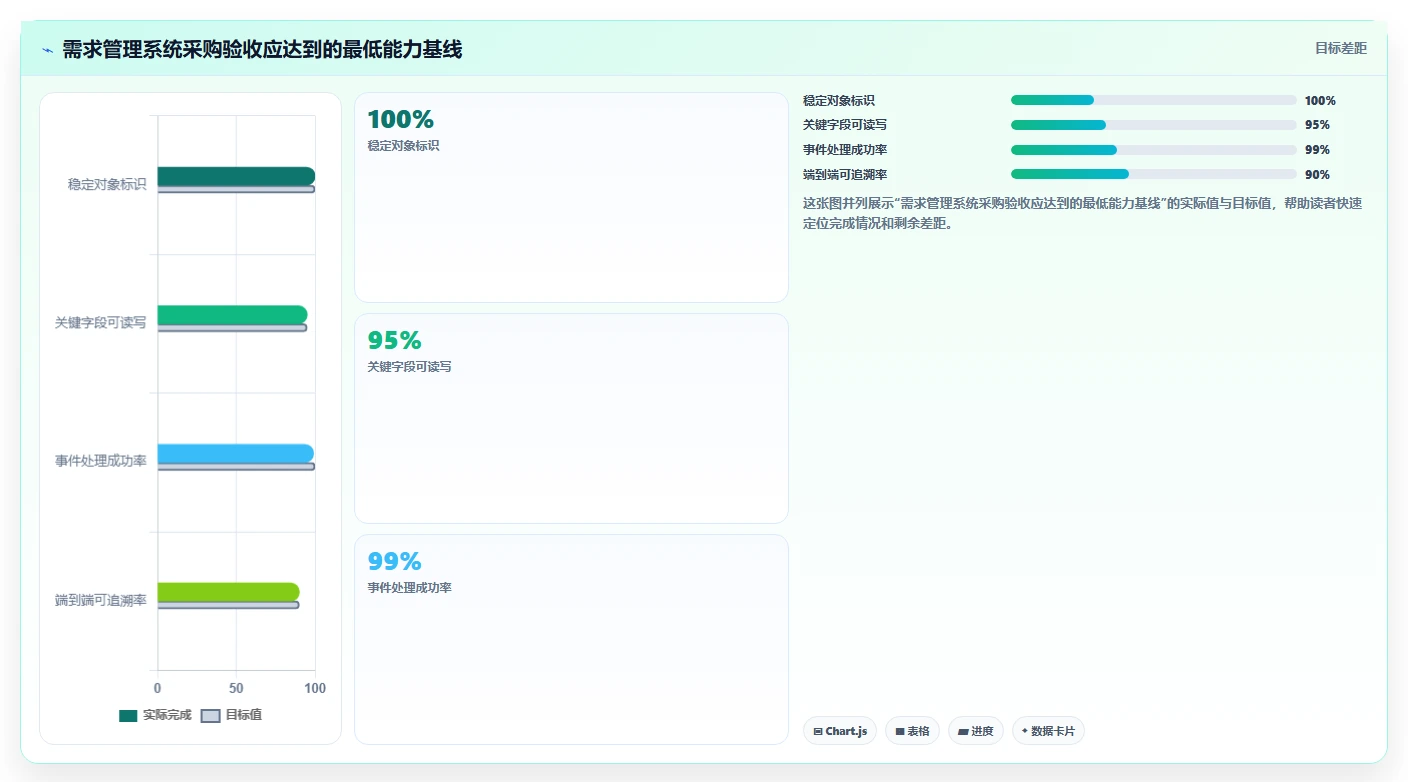Click the Chart.js tag chip
This screenshot has width=1408, height=782.
pyautogui.click(x=840, y=731)
